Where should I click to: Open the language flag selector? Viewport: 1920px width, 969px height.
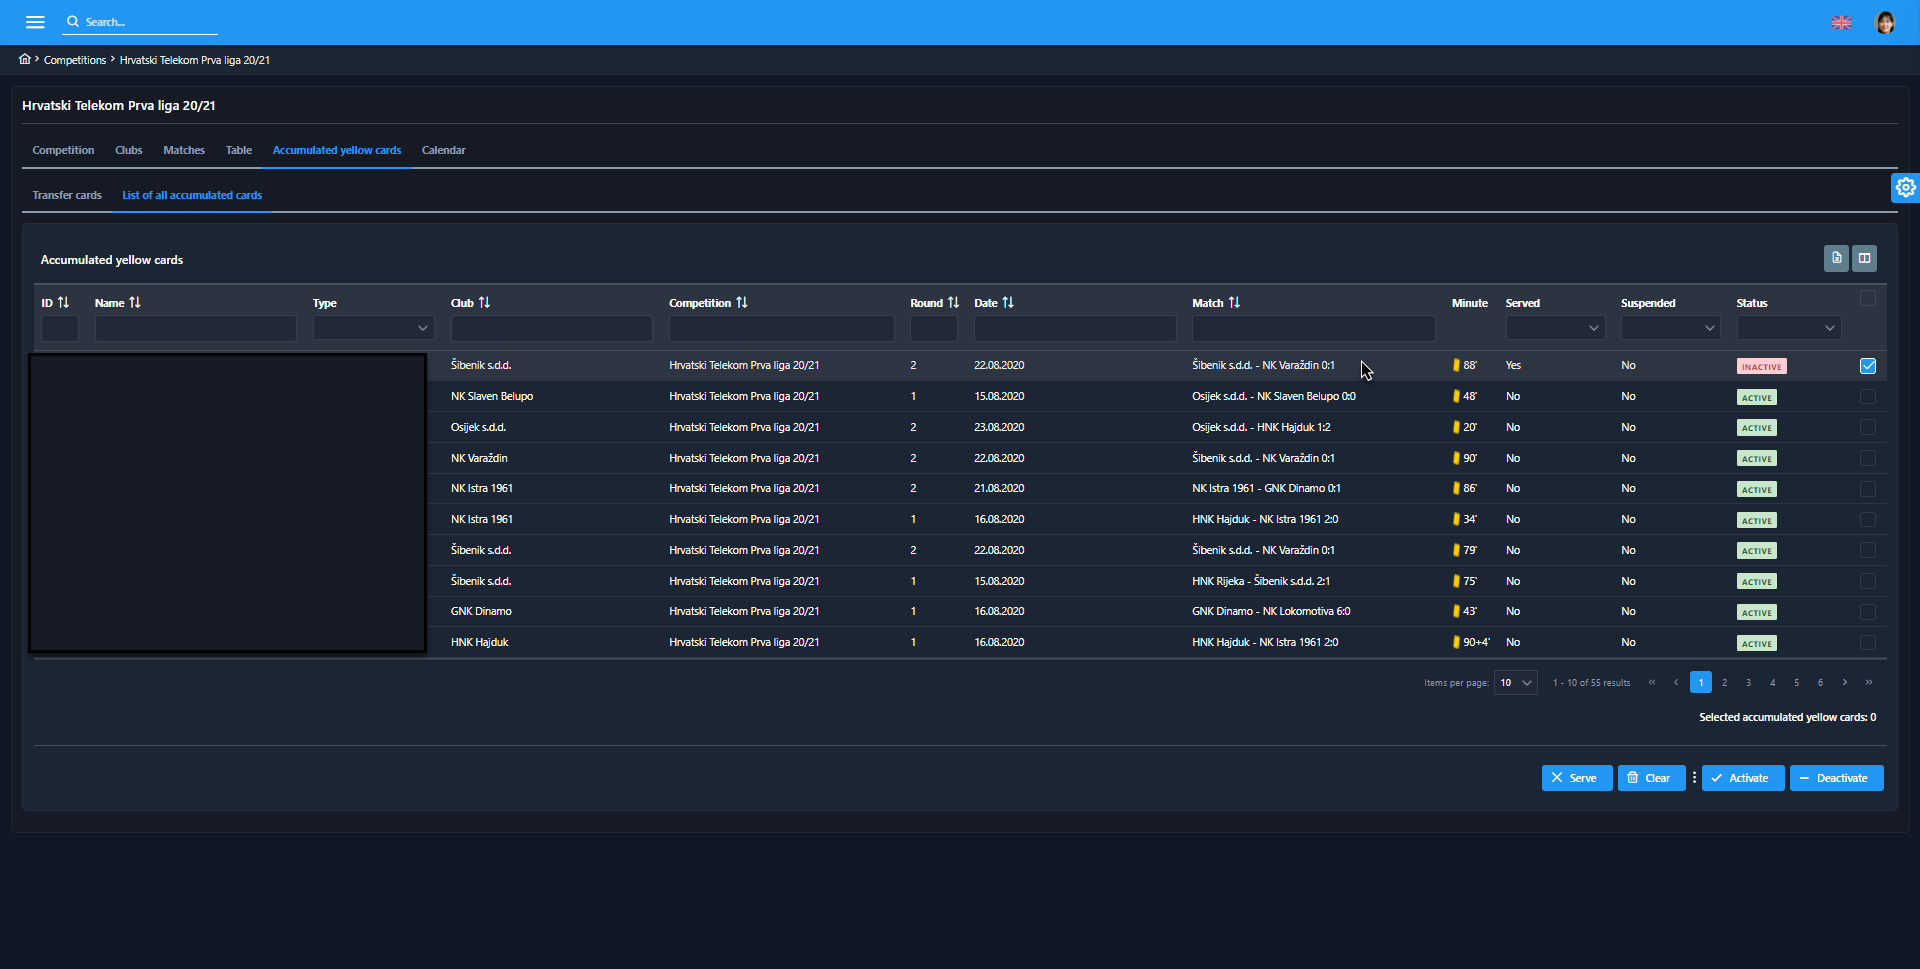coord(1841,22)
